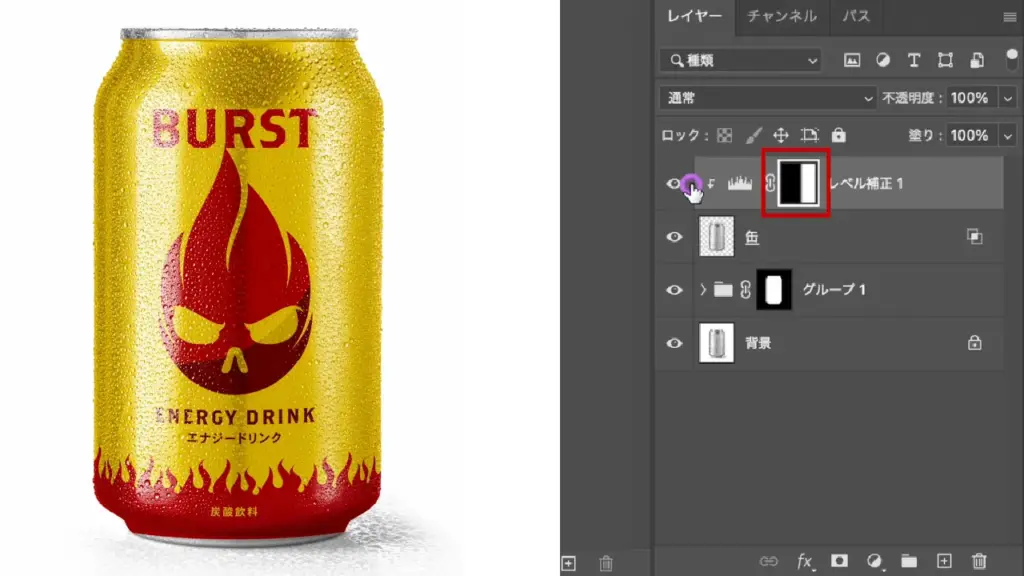The image size is (1024, 576).
Task: Click the lock position icon
Action: [781, 135]
